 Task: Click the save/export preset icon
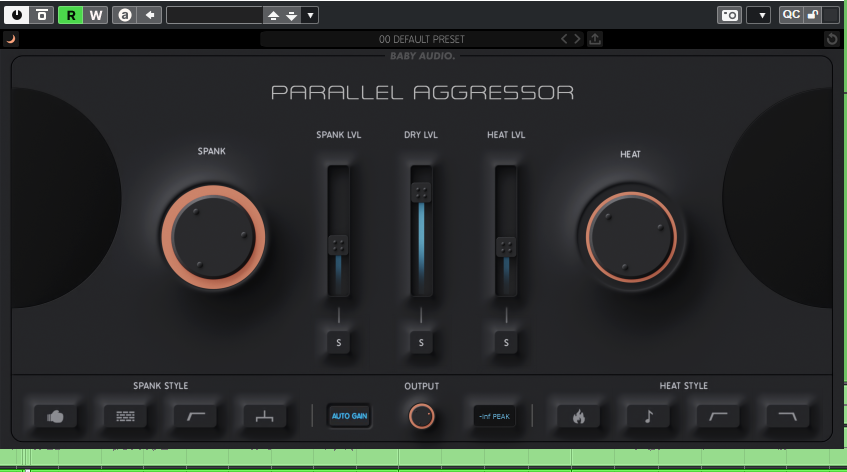pos(595,38)
